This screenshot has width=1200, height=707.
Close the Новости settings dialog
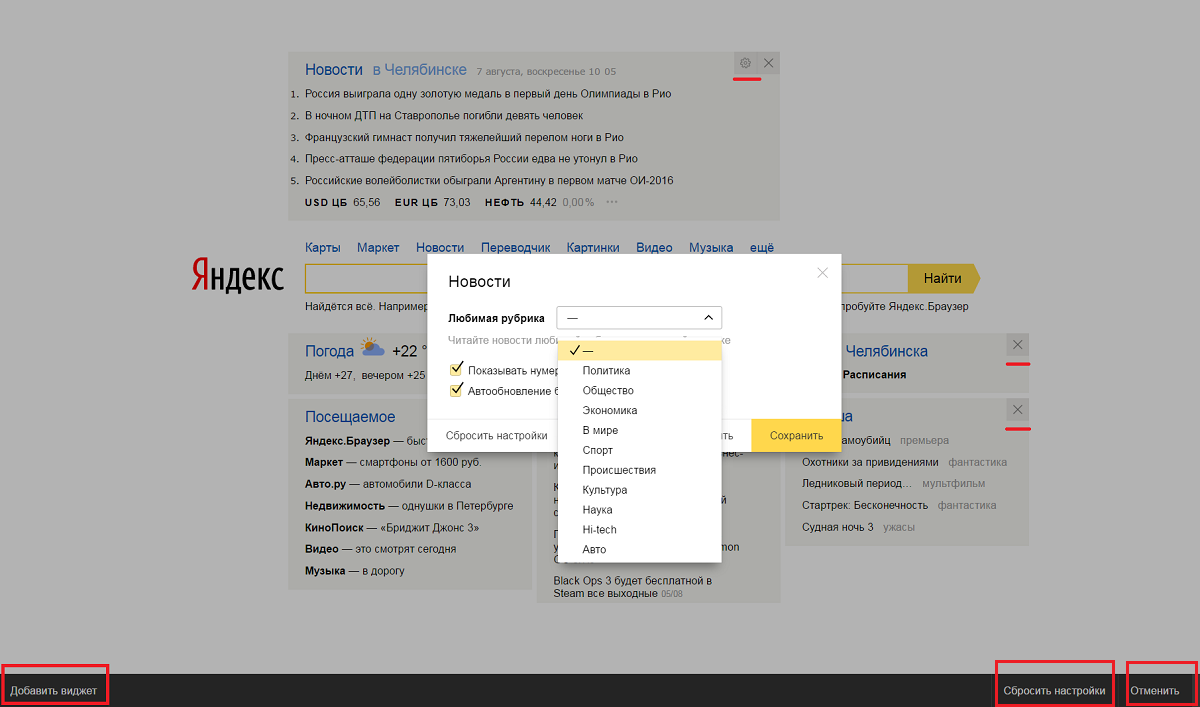point(822,273)
